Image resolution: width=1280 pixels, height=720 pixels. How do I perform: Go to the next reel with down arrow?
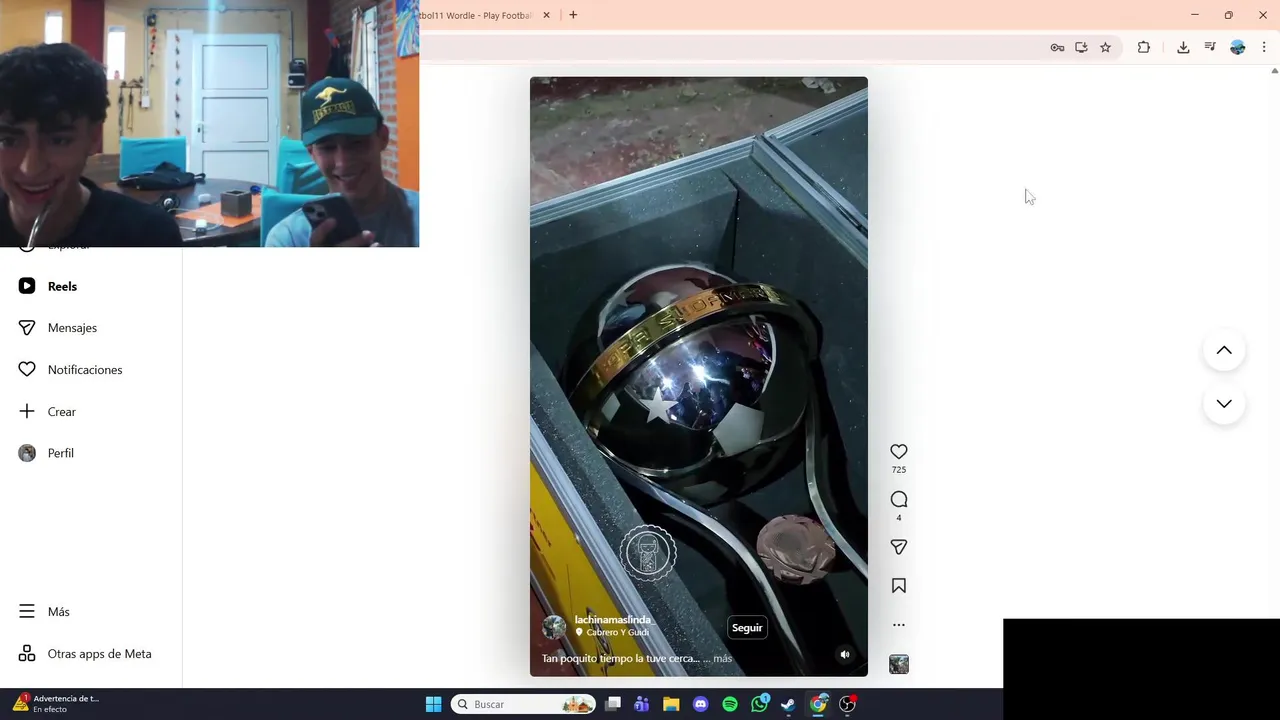point(1224,404)
